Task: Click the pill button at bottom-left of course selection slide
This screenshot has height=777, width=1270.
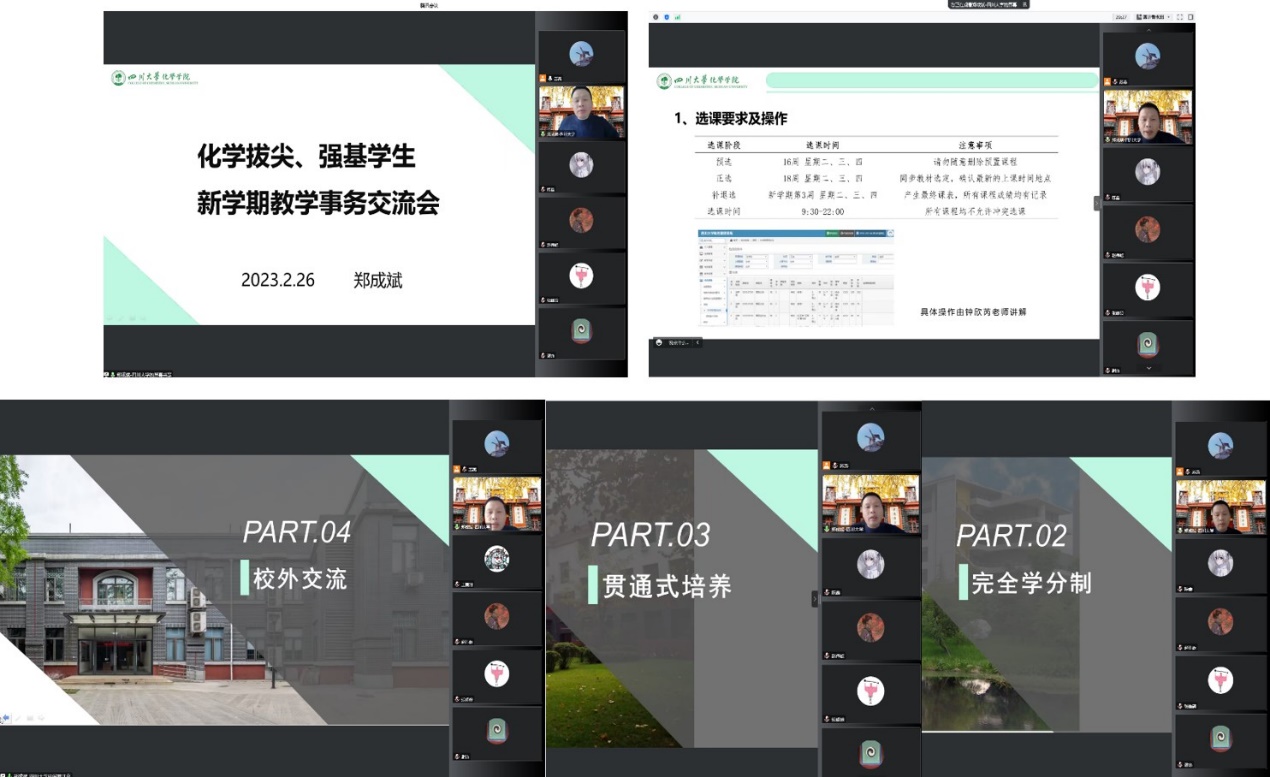Action: (x=673, y=342)
